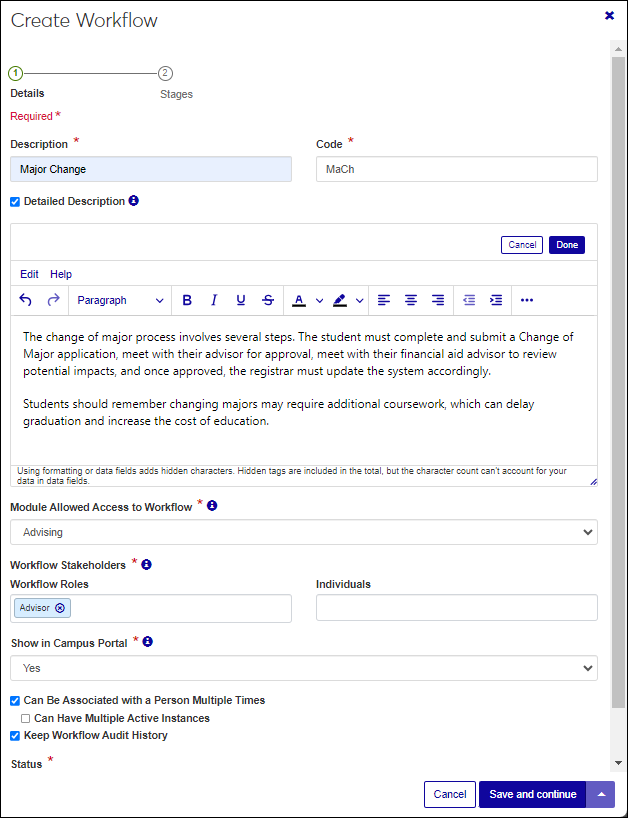
Task: Click the Save and continue button
Action: pyautogui.click(x=532, y=794)
